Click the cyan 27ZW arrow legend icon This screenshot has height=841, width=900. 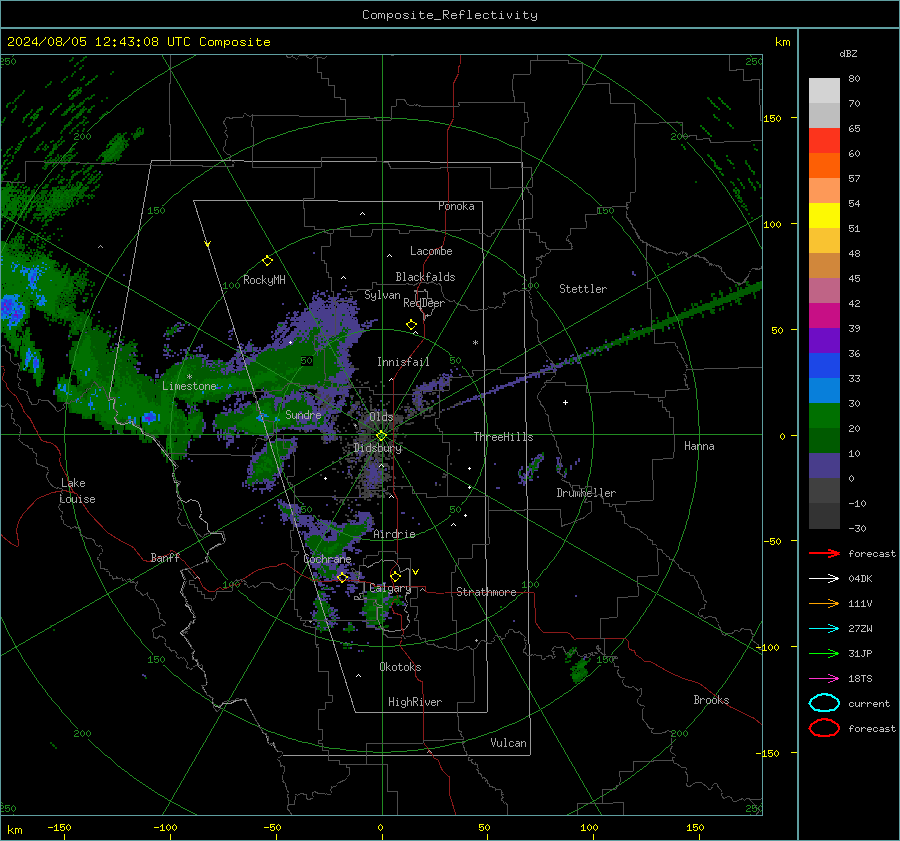[x=824, y=629]
